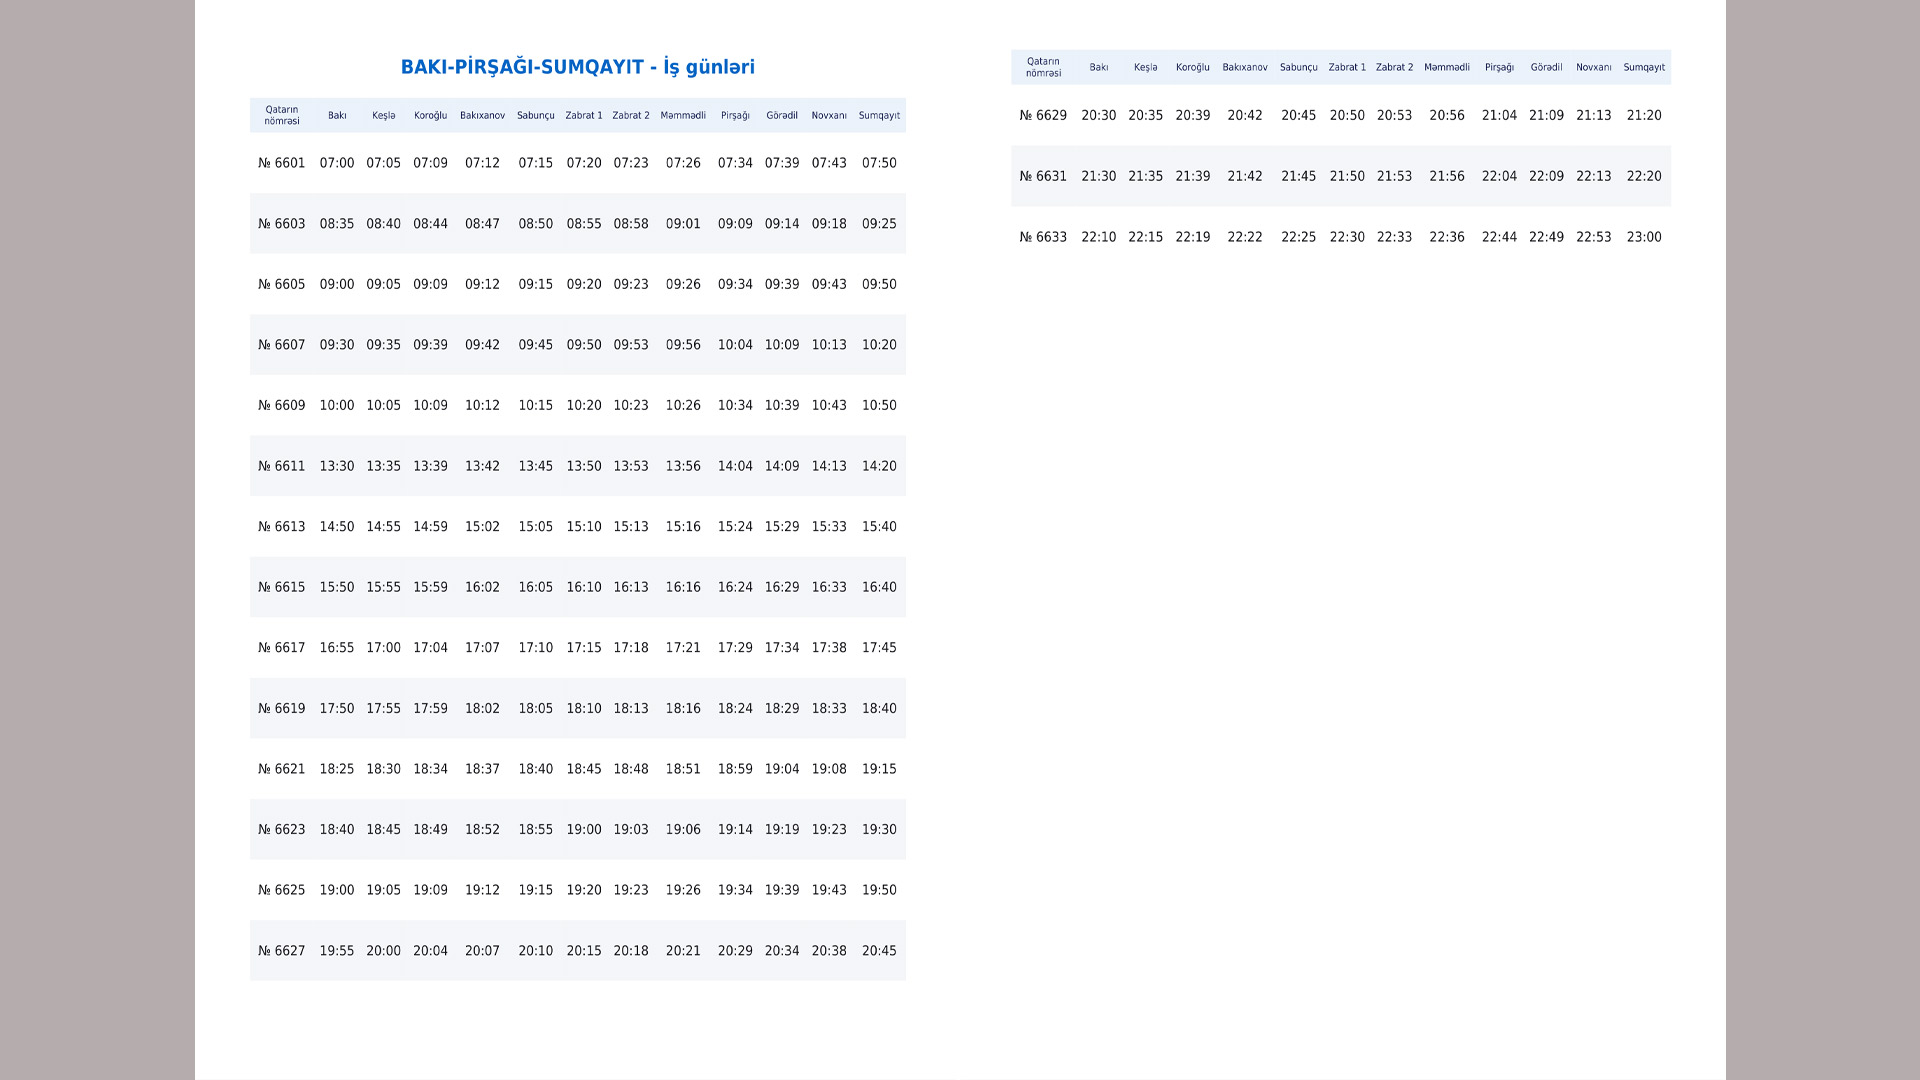This screenshot has width=1920, height=1080.
Task: Click the Pirşağı column header in right table
Action: [1499, 67]
